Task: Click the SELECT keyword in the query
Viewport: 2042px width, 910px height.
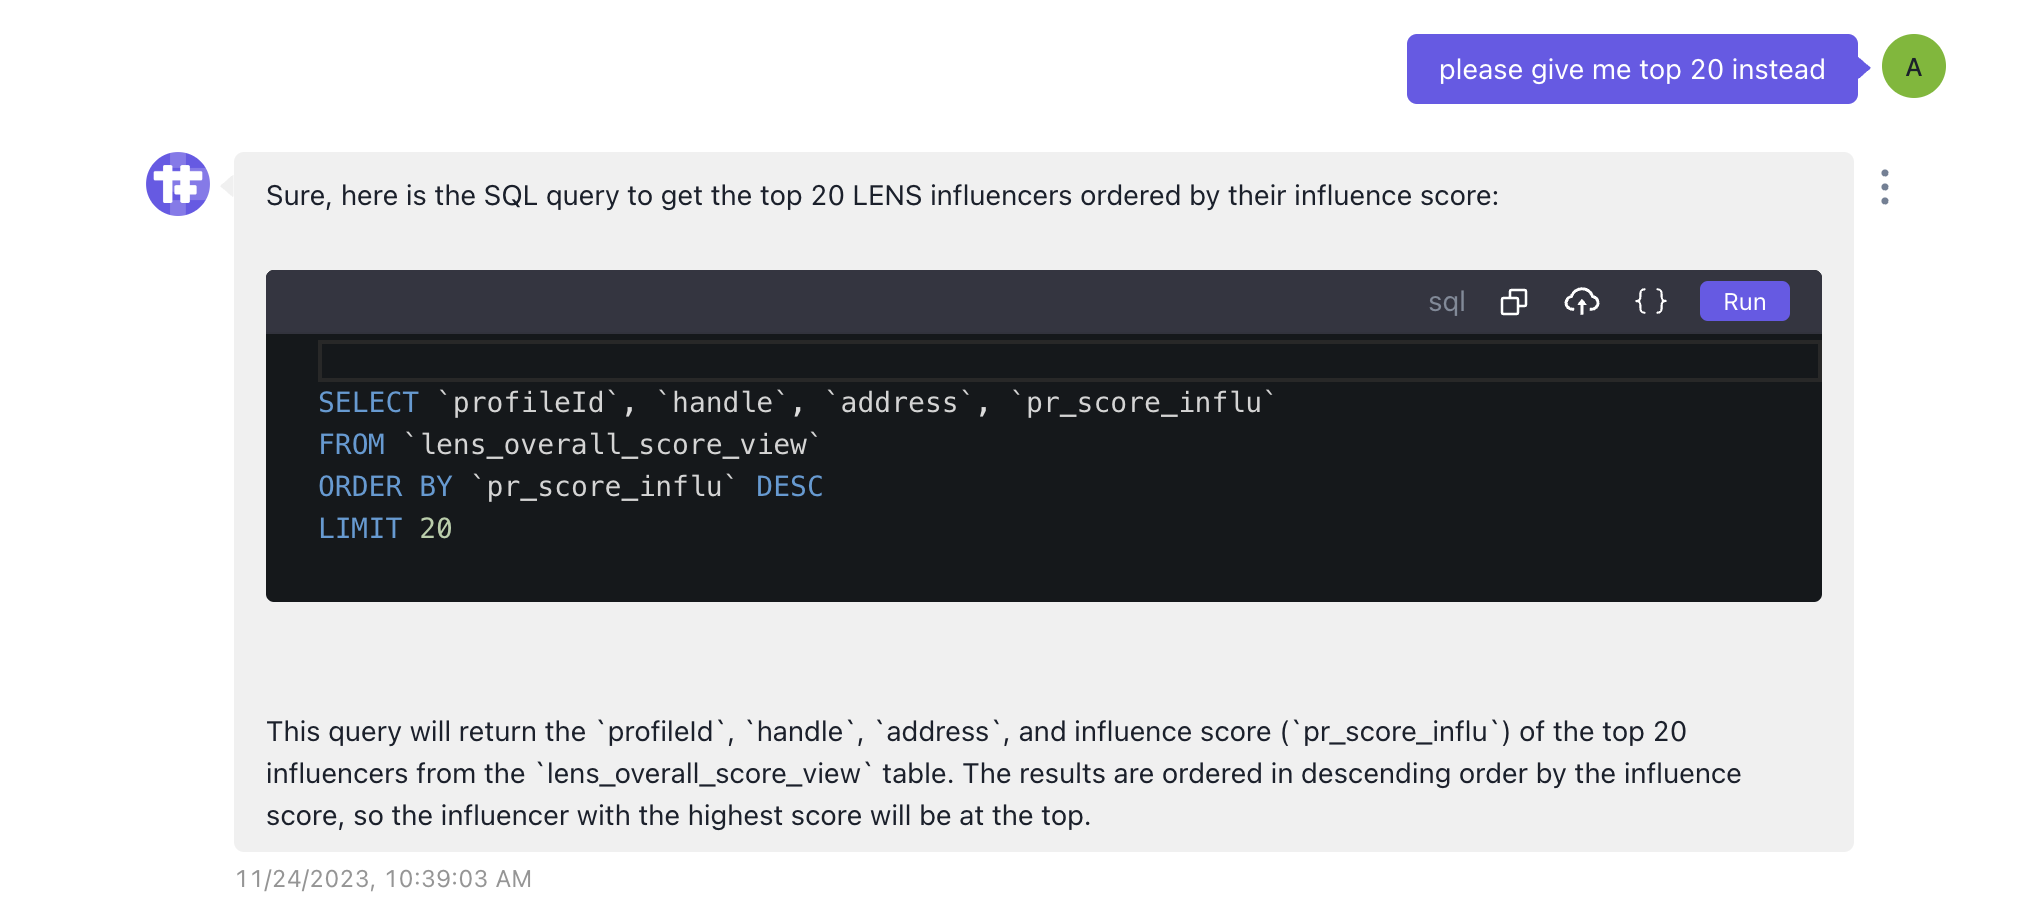Action: click(x=368, y=402)
